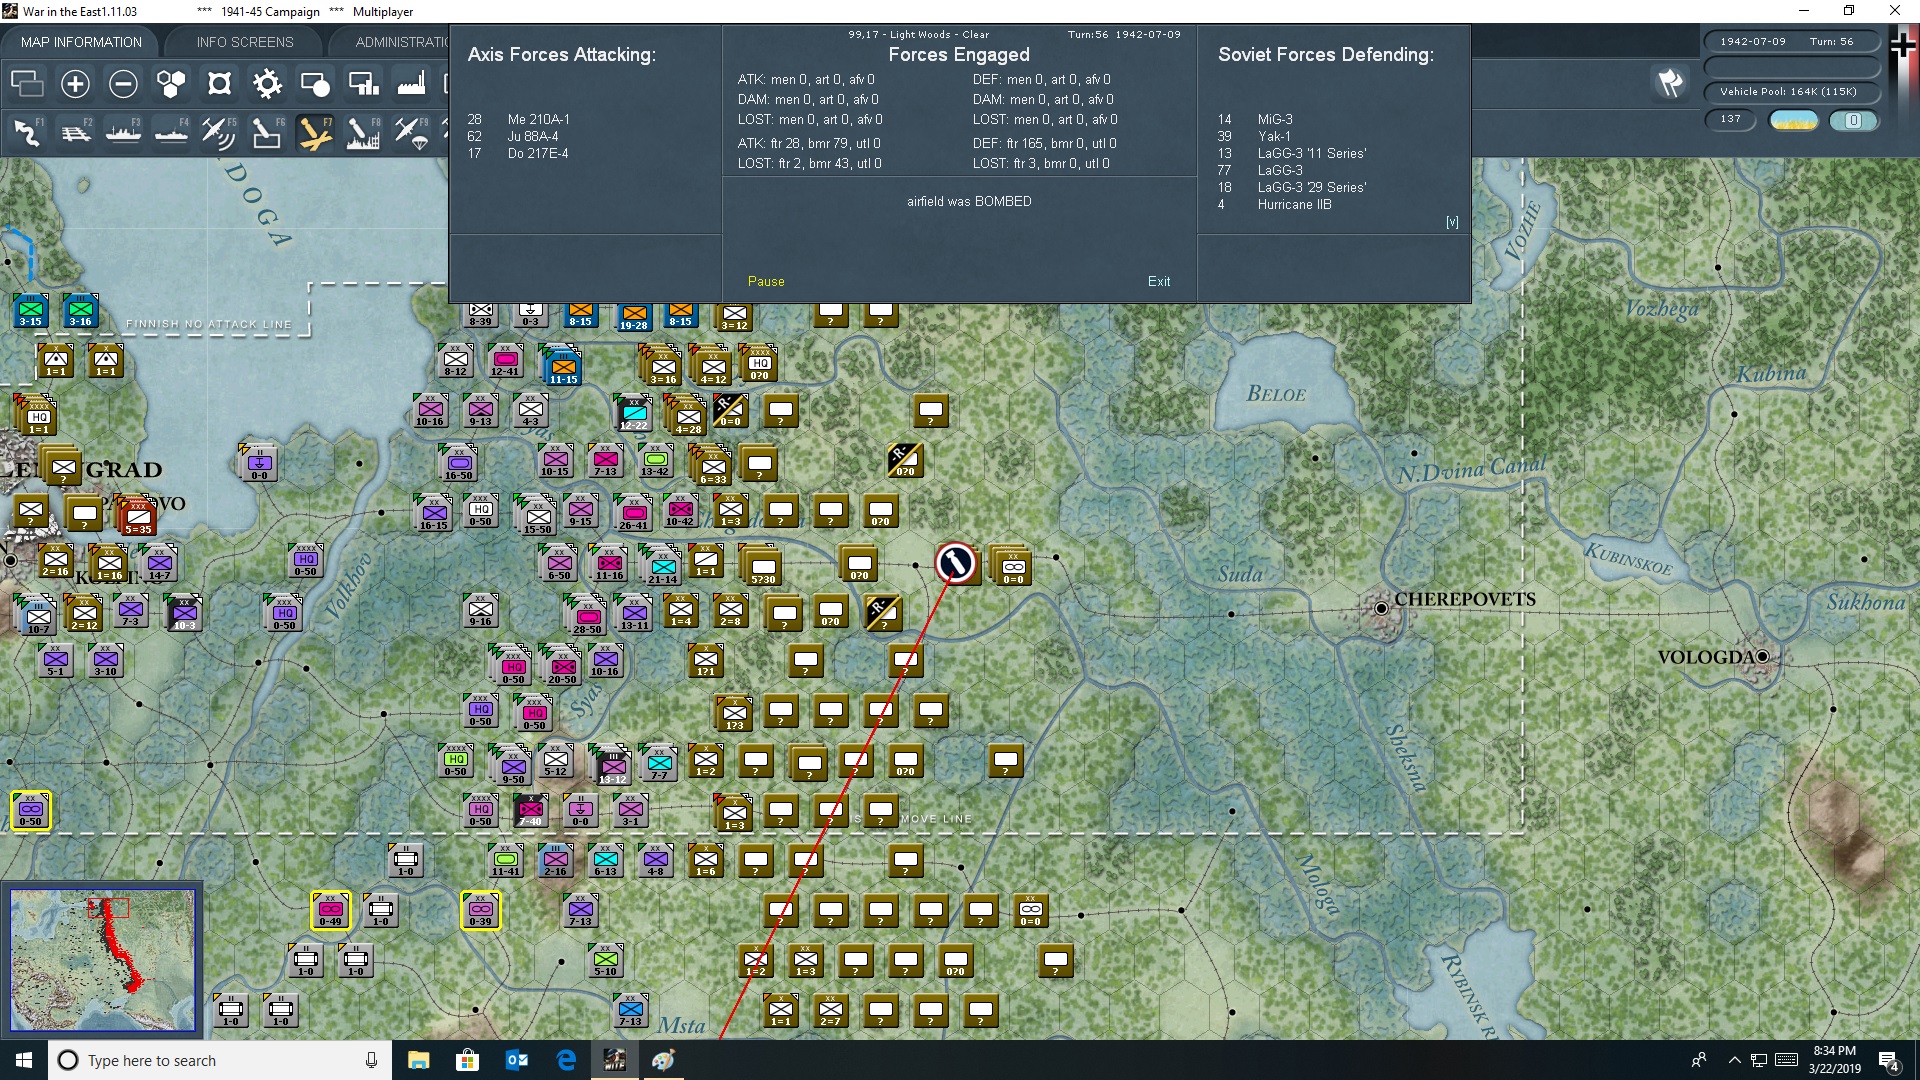Select the F5 air recon icon
Image resolution: width=1920 pixels, height=1080 pixels.
pos(218,132)
